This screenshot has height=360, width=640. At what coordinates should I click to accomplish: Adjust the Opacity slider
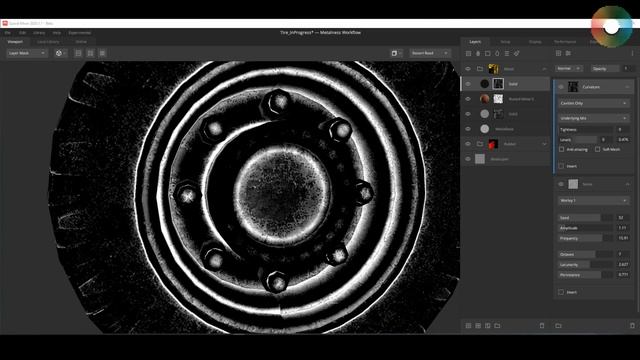605,69
